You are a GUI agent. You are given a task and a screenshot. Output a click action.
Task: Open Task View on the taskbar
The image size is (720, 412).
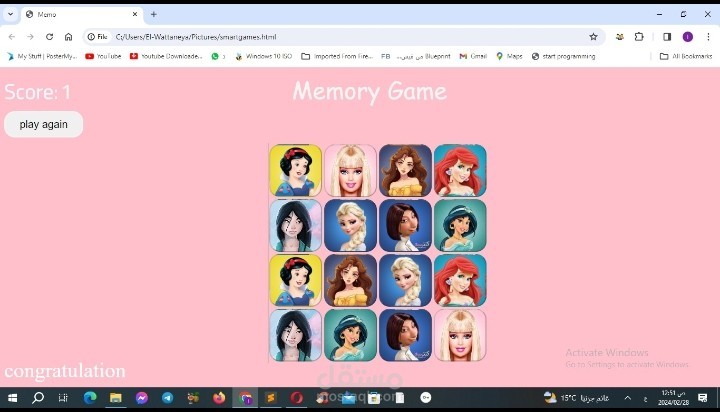tap(63, 398)
